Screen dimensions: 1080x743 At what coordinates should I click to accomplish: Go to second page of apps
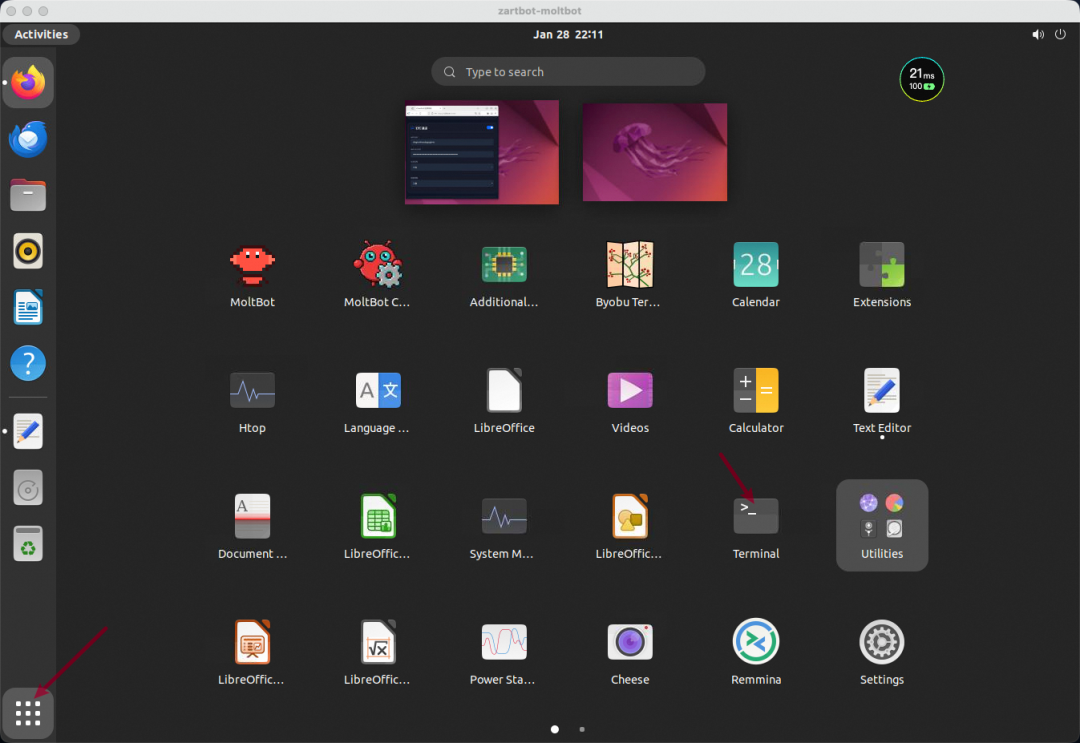pyautogui.click(x=582, y=730)
